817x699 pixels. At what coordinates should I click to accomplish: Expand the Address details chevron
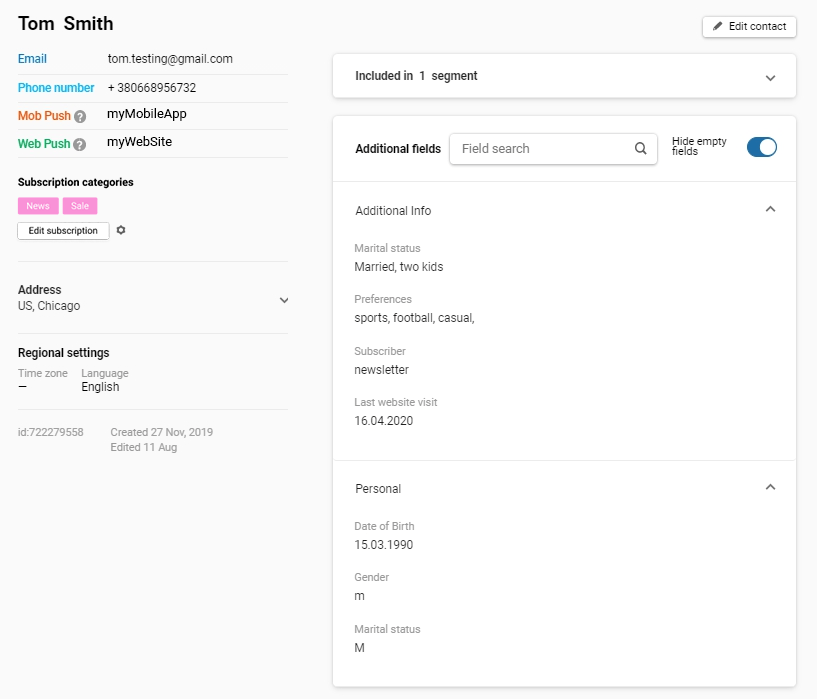point(284,300)
